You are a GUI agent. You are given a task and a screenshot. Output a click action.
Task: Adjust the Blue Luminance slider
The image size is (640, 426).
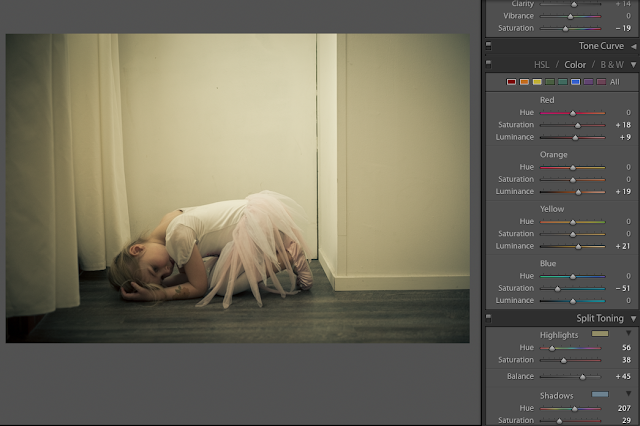click(x=573, y=301)
